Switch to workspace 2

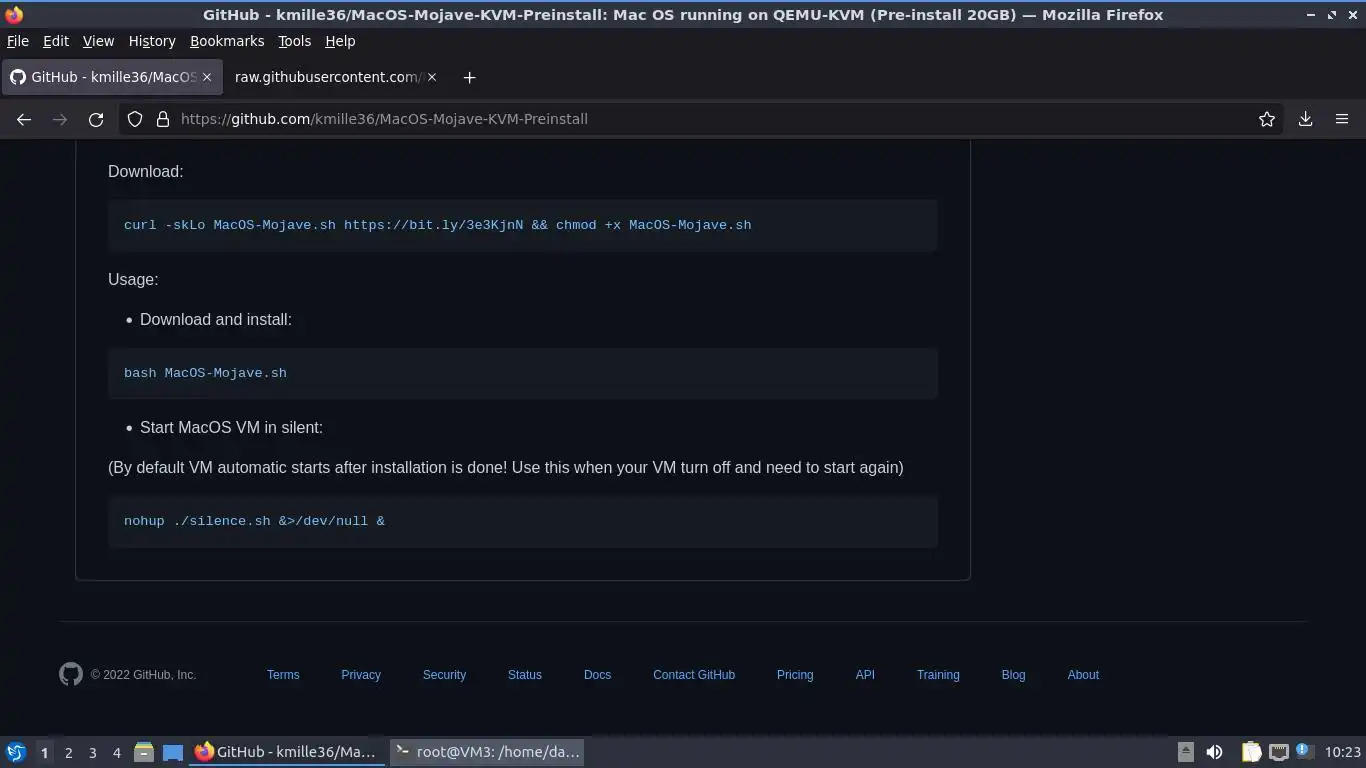[68, 752]
